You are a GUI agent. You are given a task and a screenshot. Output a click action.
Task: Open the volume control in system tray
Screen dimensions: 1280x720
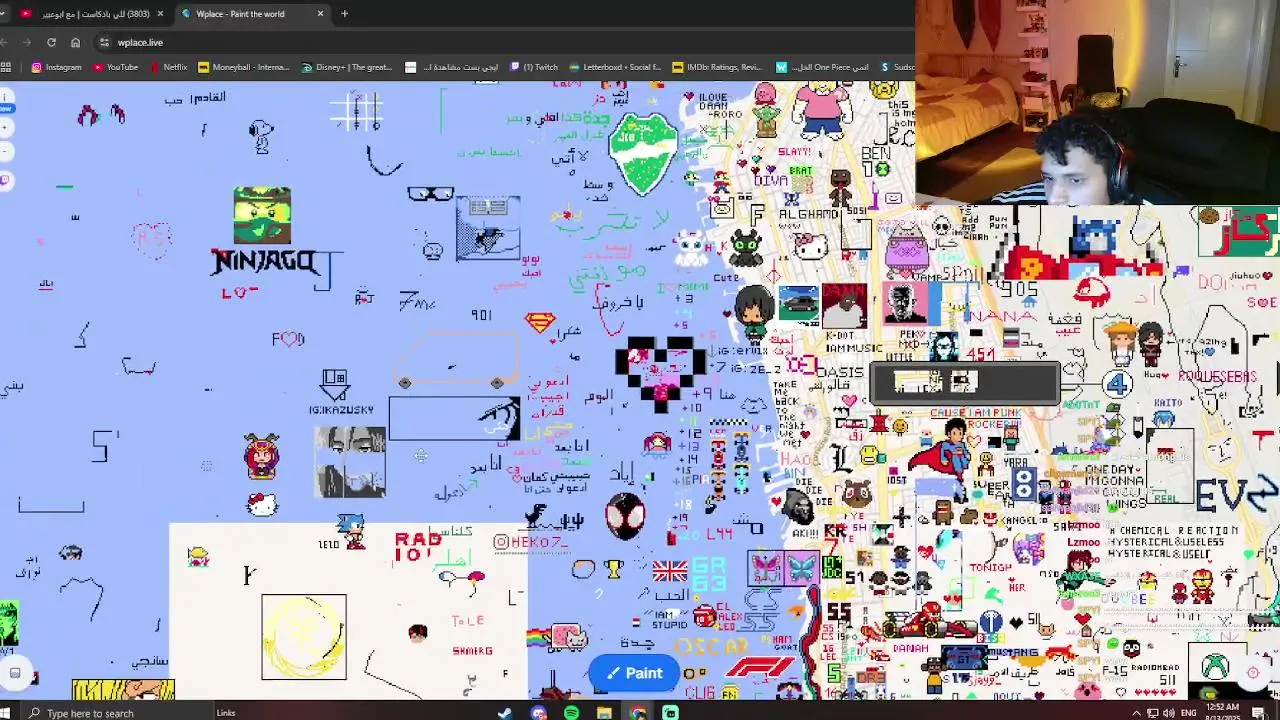[x=1169, y=713]
